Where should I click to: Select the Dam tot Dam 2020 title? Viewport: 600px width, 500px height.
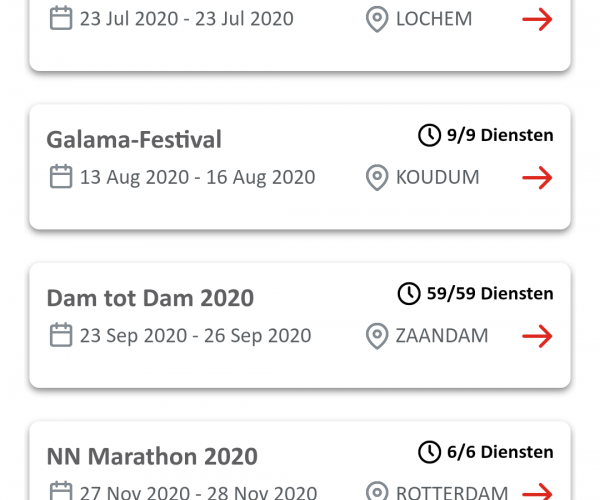pos(150,298)
